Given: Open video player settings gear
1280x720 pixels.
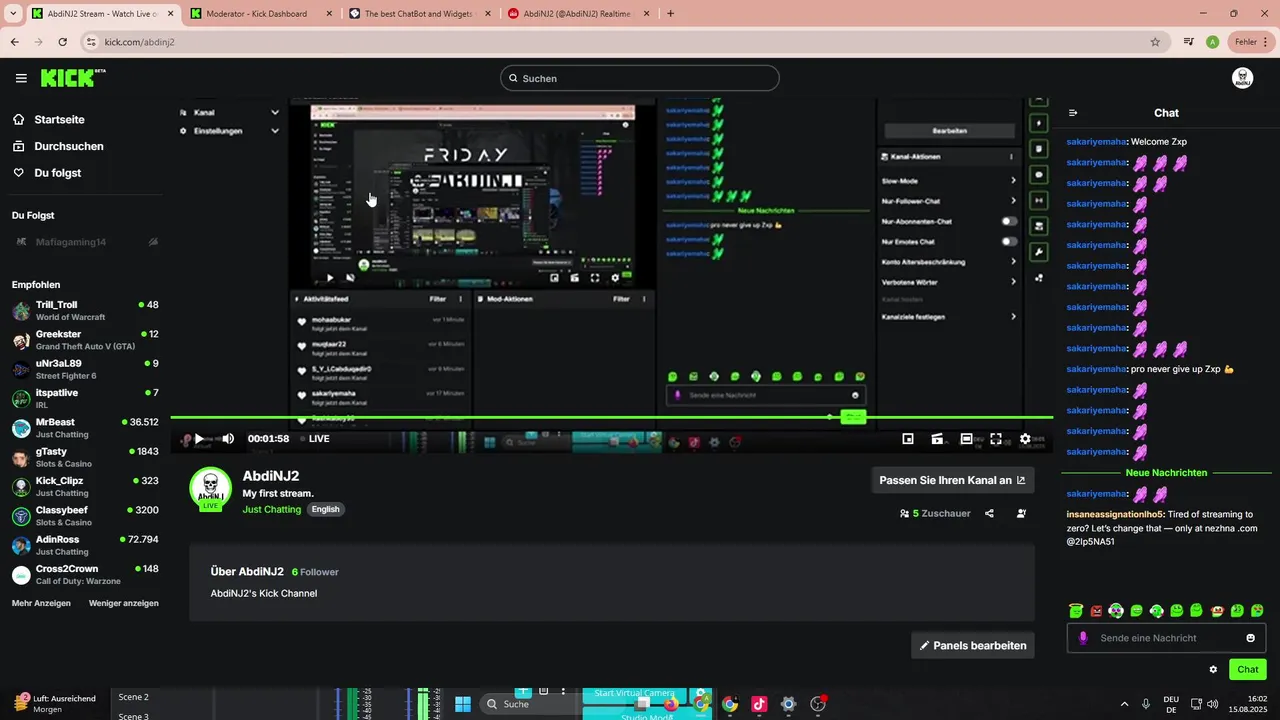Looking at the screenshot, I should coord(1025,439).
